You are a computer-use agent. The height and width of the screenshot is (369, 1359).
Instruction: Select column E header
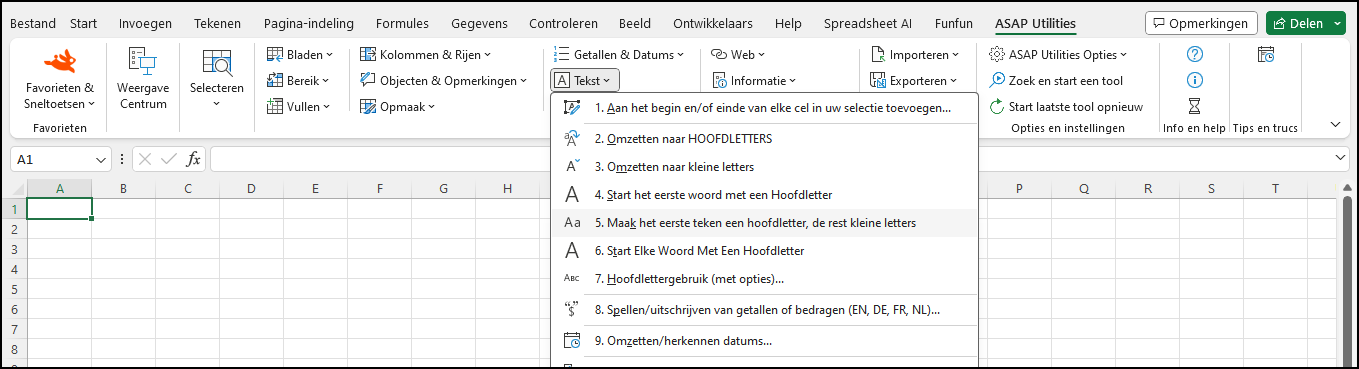tap(315, 188)
